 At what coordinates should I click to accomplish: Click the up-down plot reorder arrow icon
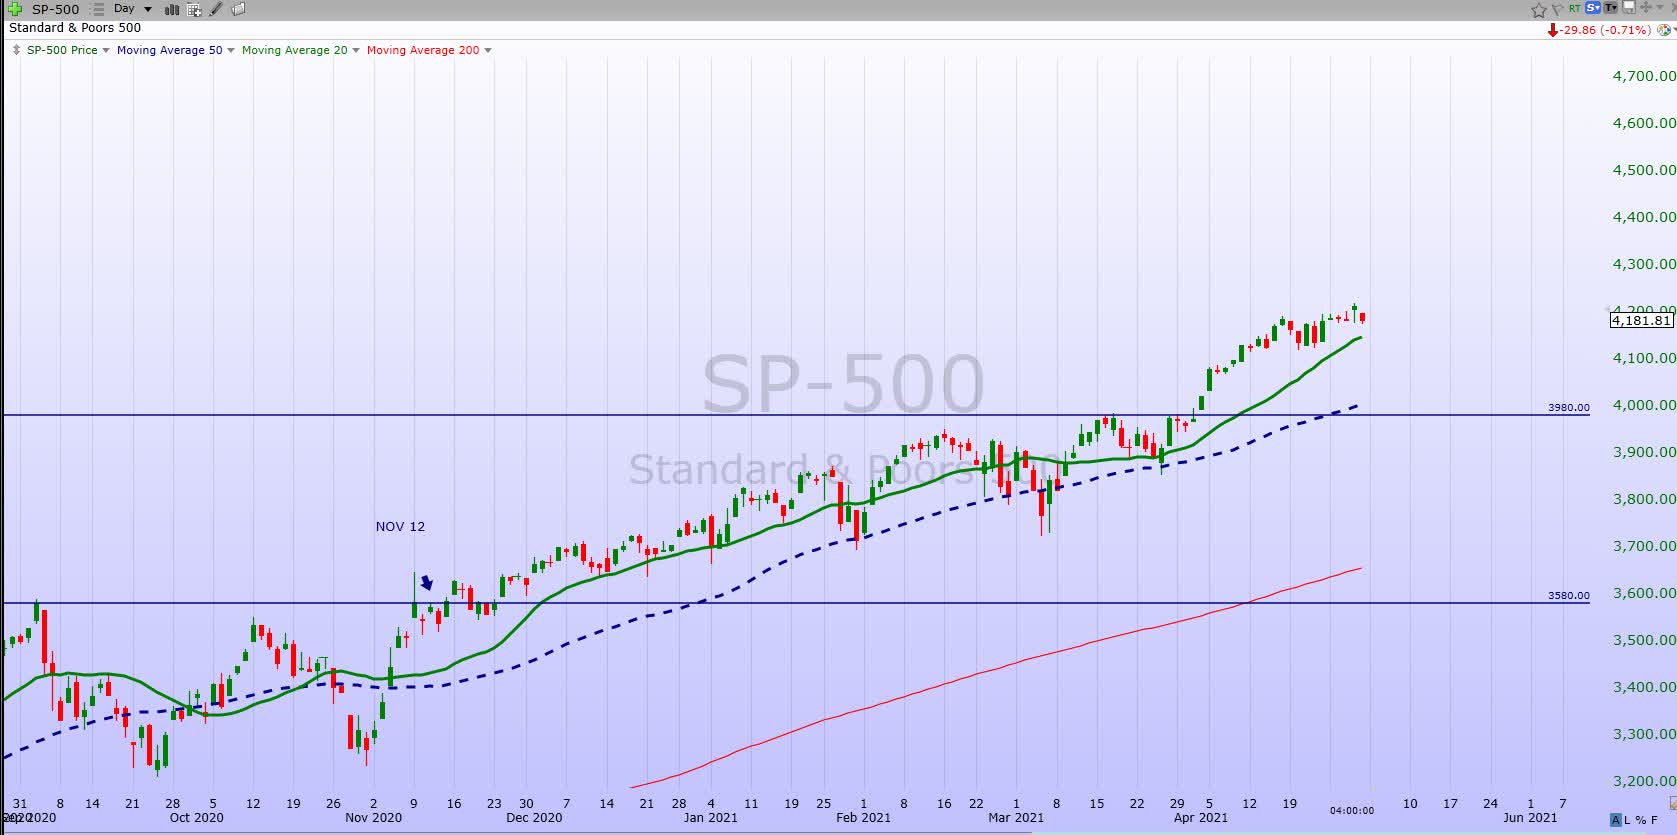[x=16, y=50]
